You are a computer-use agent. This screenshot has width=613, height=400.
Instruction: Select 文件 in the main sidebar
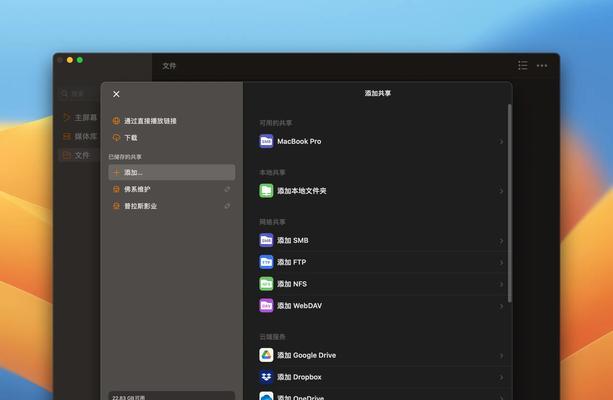pos(79,155)
